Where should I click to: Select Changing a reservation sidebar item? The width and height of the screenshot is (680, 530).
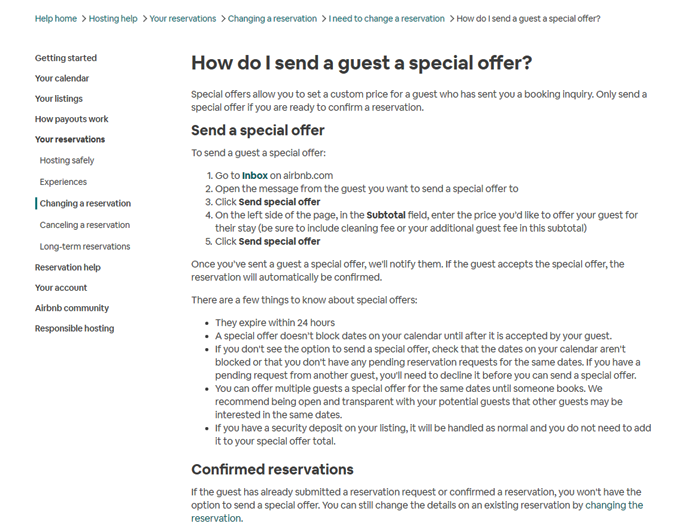pos(85,203)
